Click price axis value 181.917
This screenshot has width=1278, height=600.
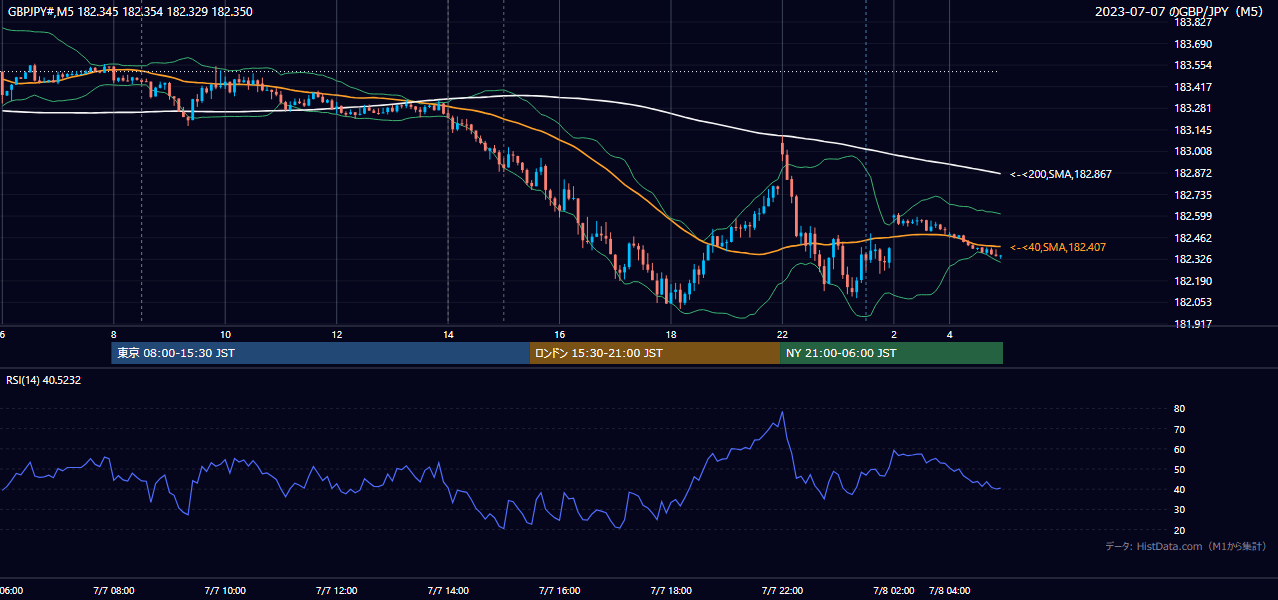coord(1192,324)
